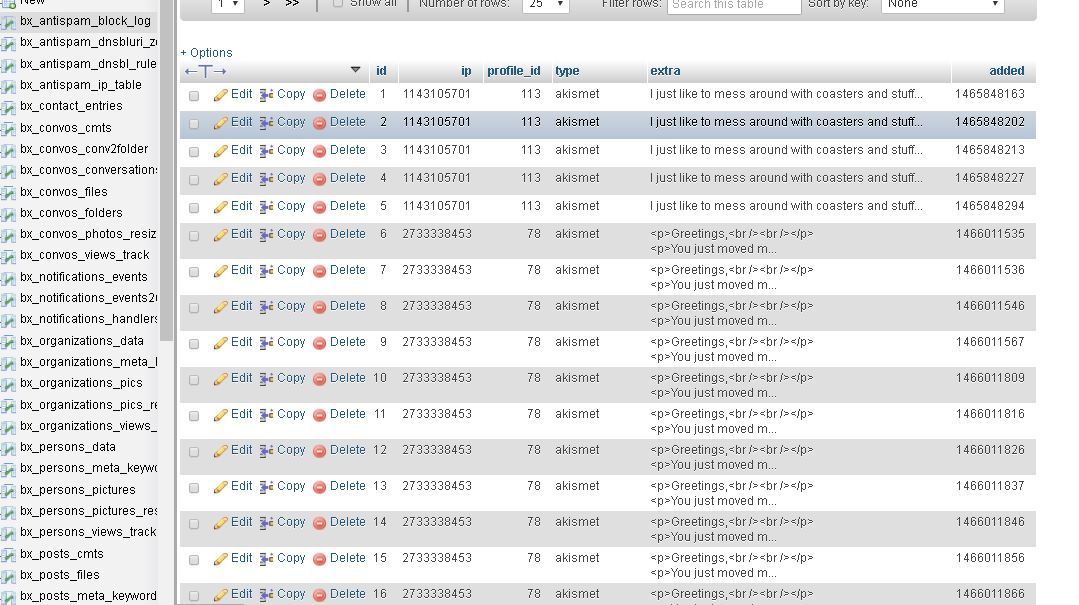The height and width of the screenshot is (605, 1079).
Task: Click the Delete icon for row 13
Action: [320, 487]
